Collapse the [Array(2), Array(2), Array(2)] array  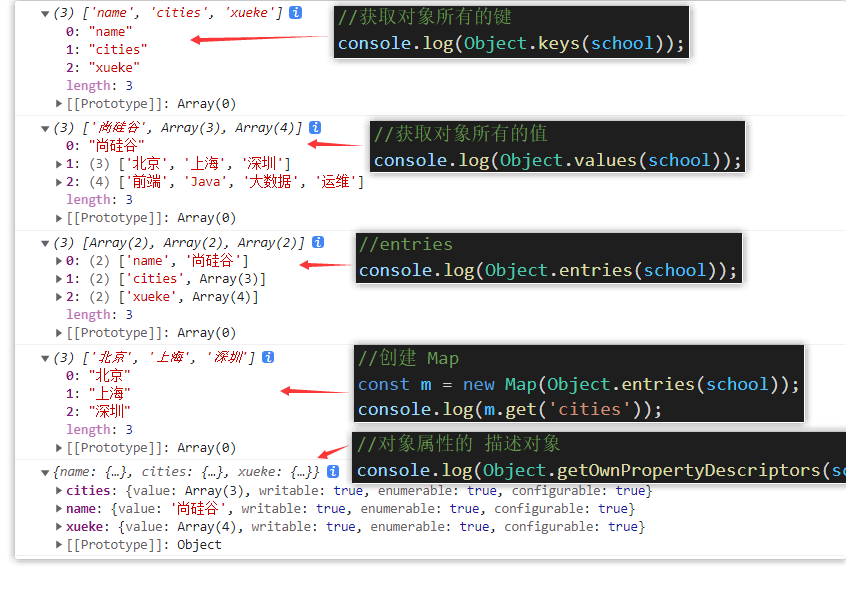(x=45, y=243)
